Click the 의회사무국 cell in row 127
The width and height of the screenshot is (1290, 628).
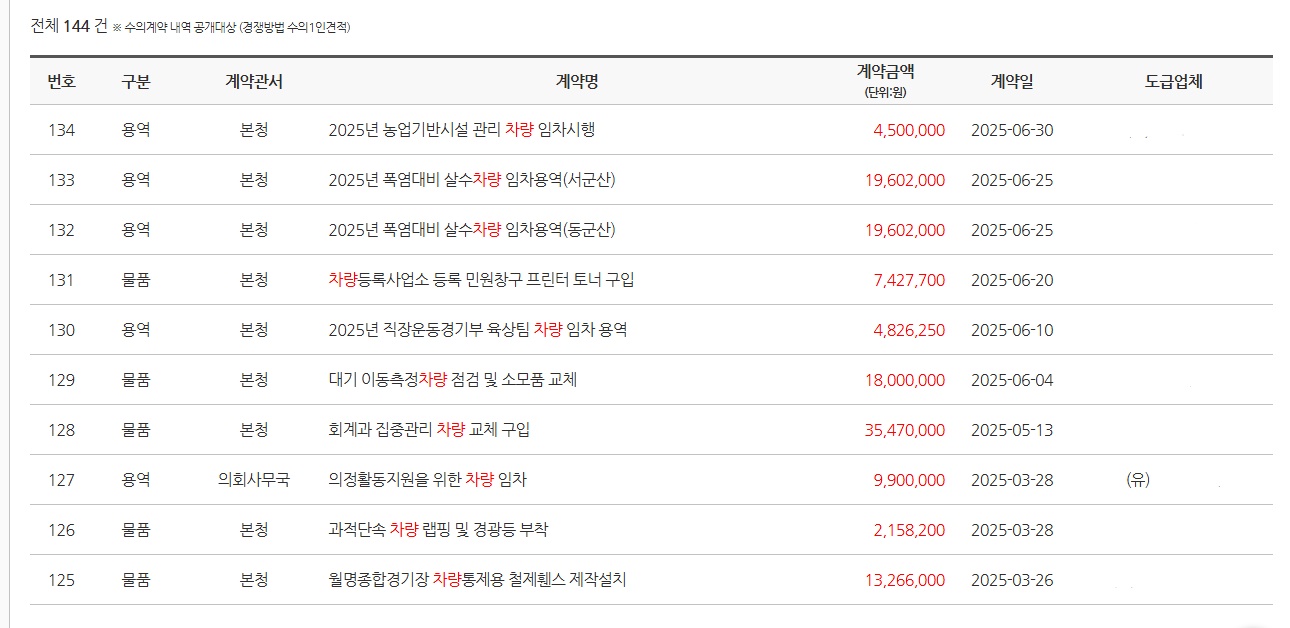coord(254,480)
